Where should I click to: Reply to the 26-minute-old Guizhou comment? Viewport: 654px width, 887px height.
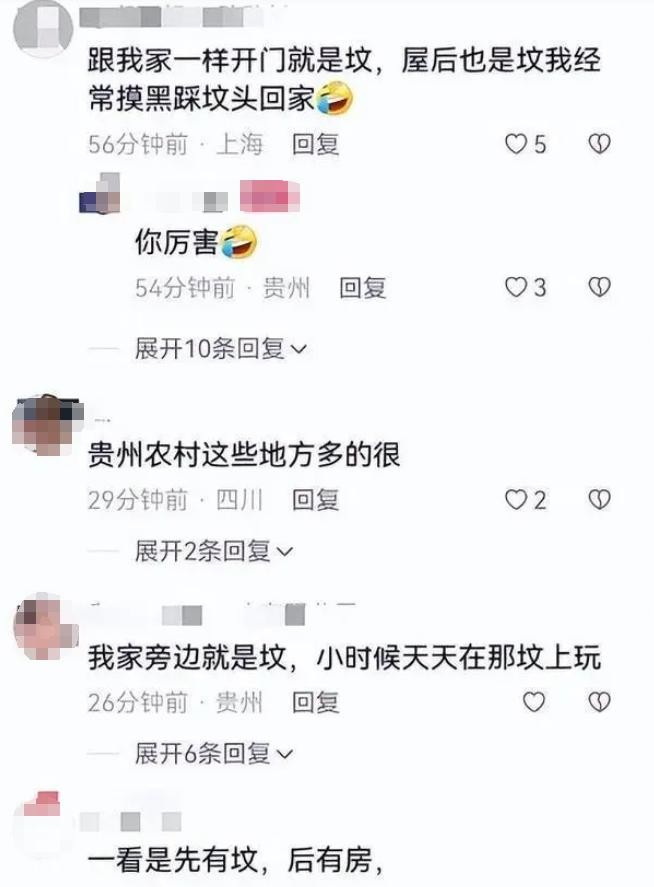316,703
